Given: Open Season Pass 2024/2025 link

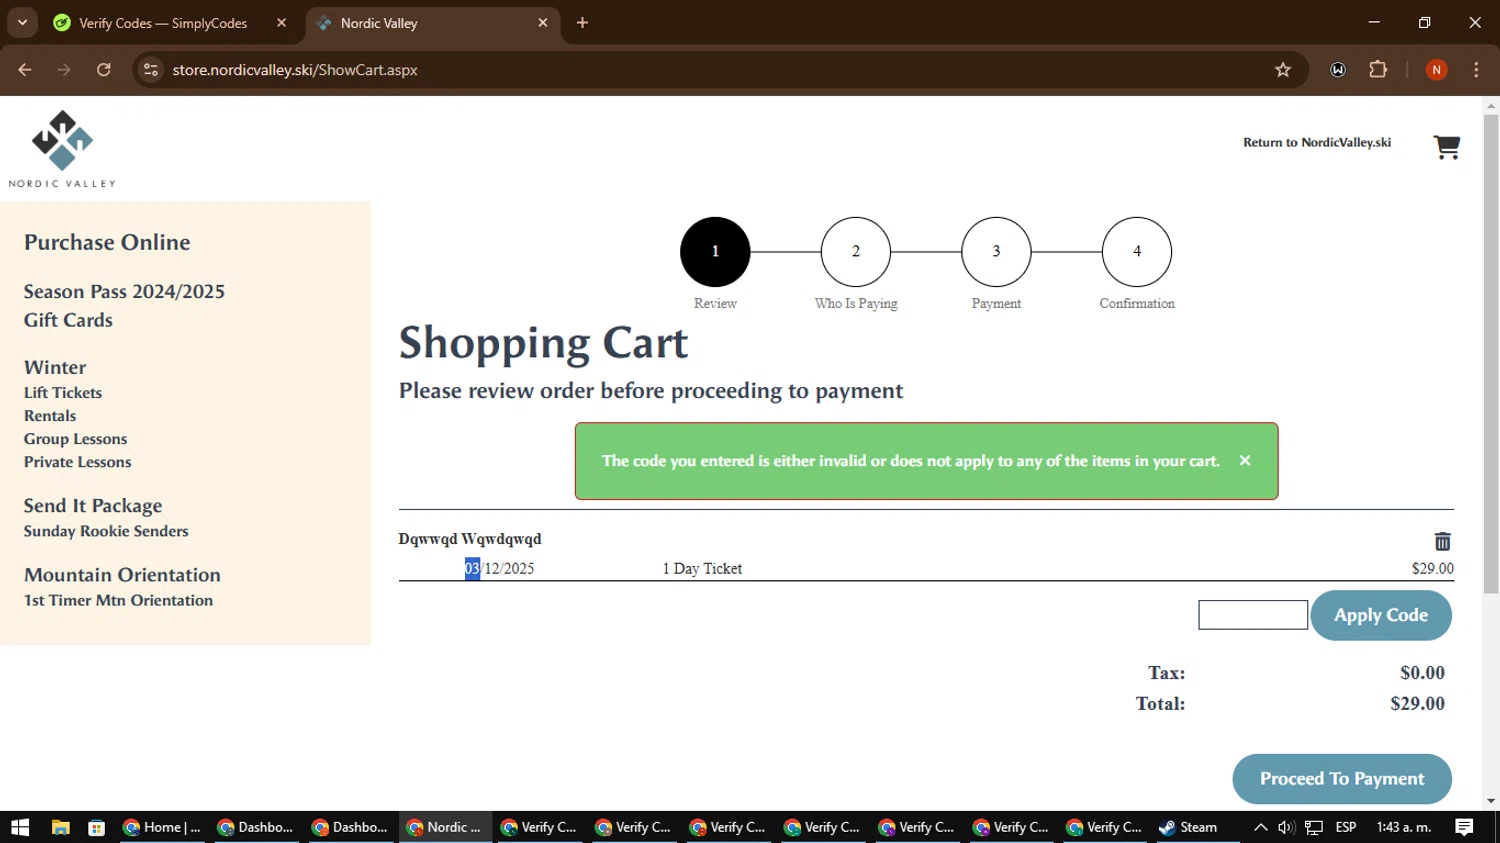Looking at the screenshot, I should [124, 292].
